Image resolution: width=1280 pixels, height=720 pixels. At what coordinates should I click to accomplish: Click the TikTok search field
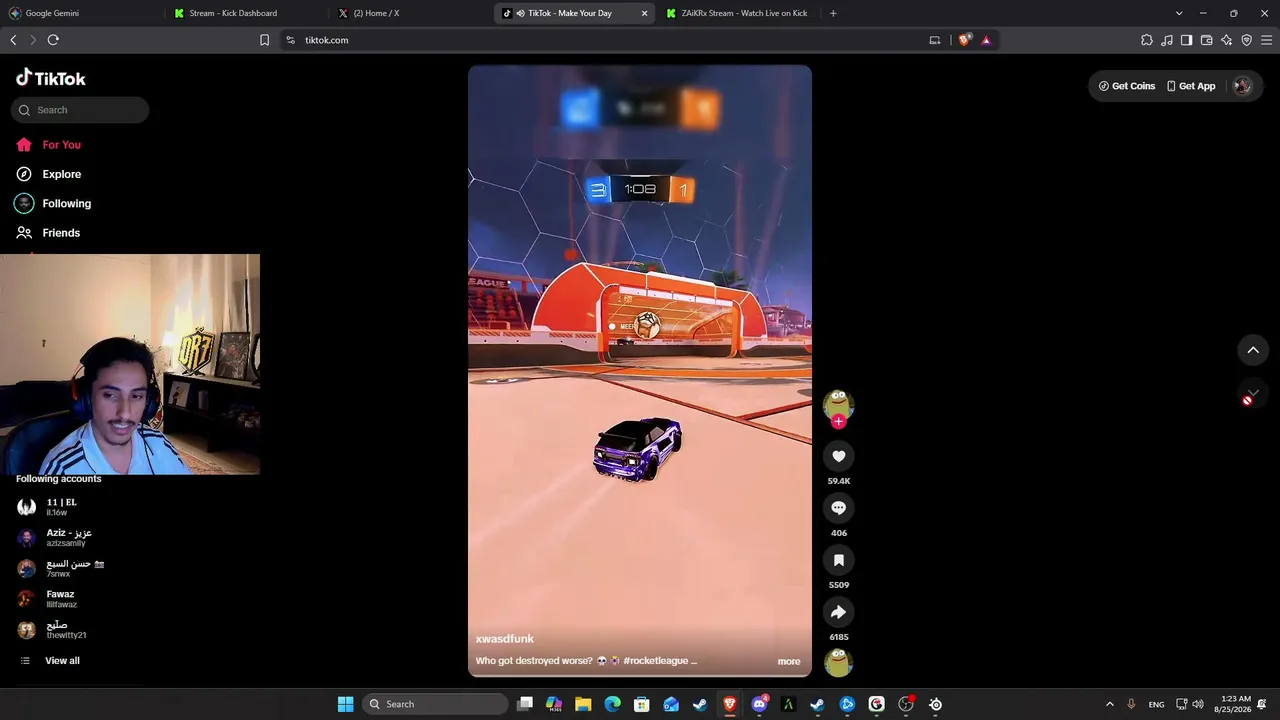(x=80, y=110)
